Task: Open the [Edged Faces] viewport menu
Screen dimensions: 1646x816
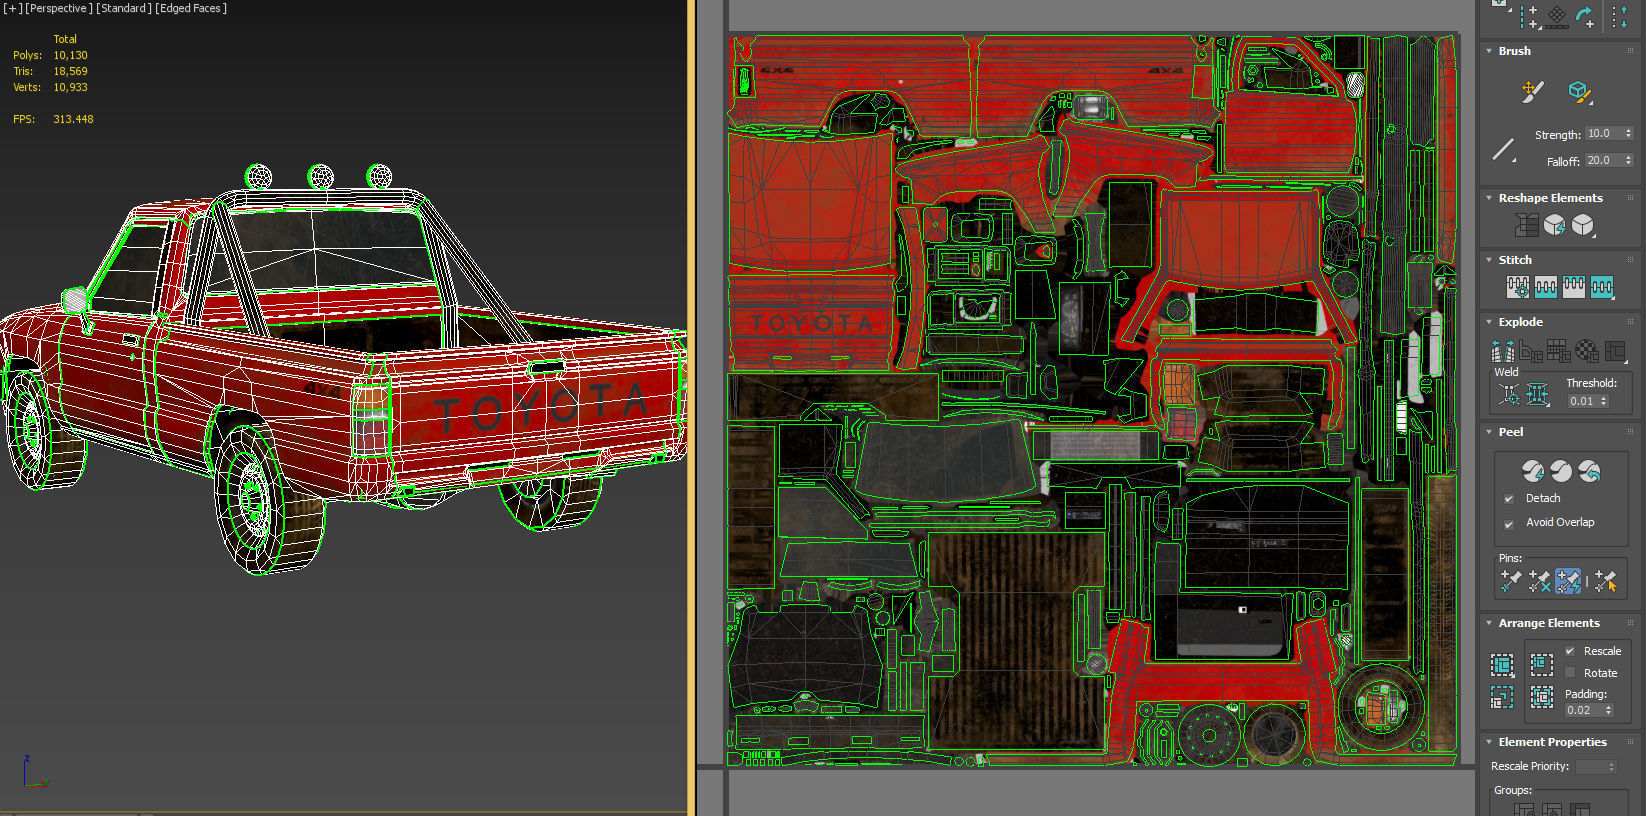Action: tap(191, 8)
